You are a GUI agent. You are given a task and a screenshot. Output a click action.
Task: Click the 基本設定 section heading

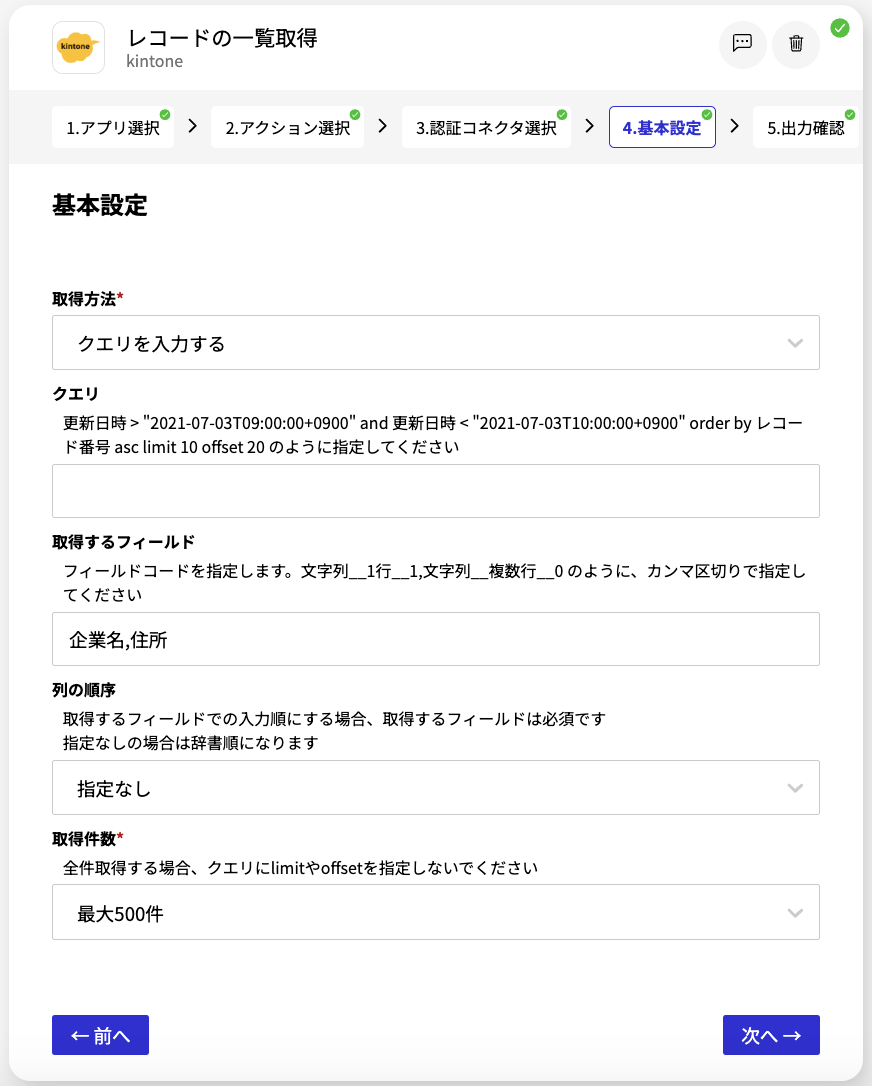pos(100,205)
